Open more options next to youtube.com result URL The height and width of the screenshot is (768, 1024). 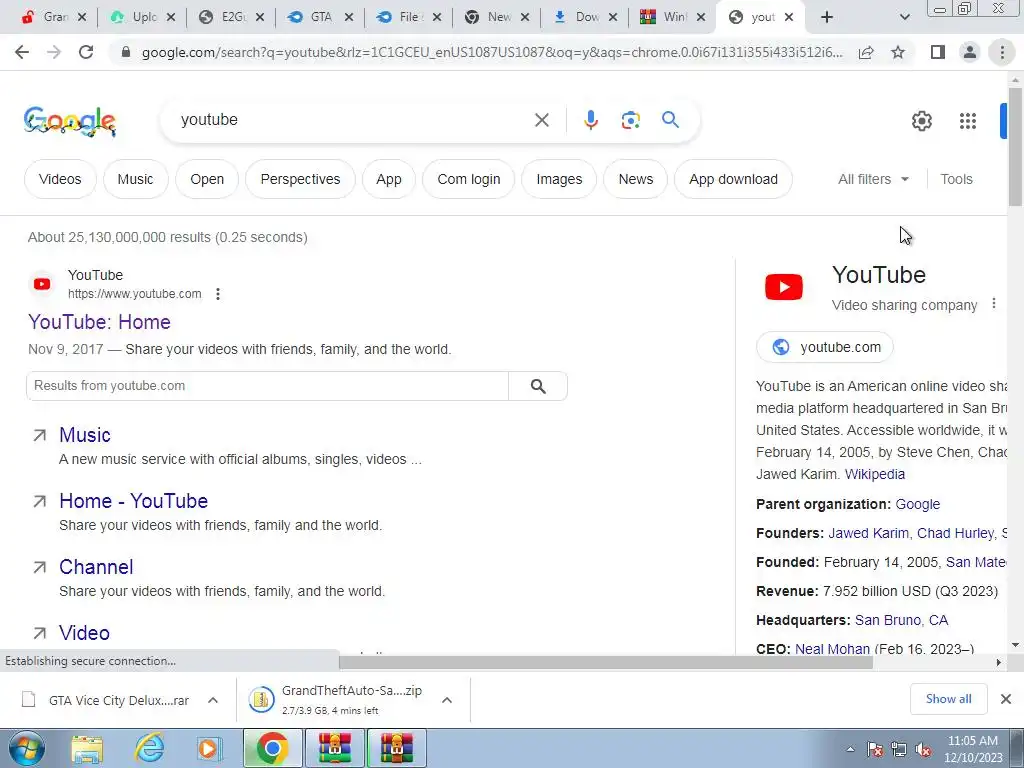point(218,294)
